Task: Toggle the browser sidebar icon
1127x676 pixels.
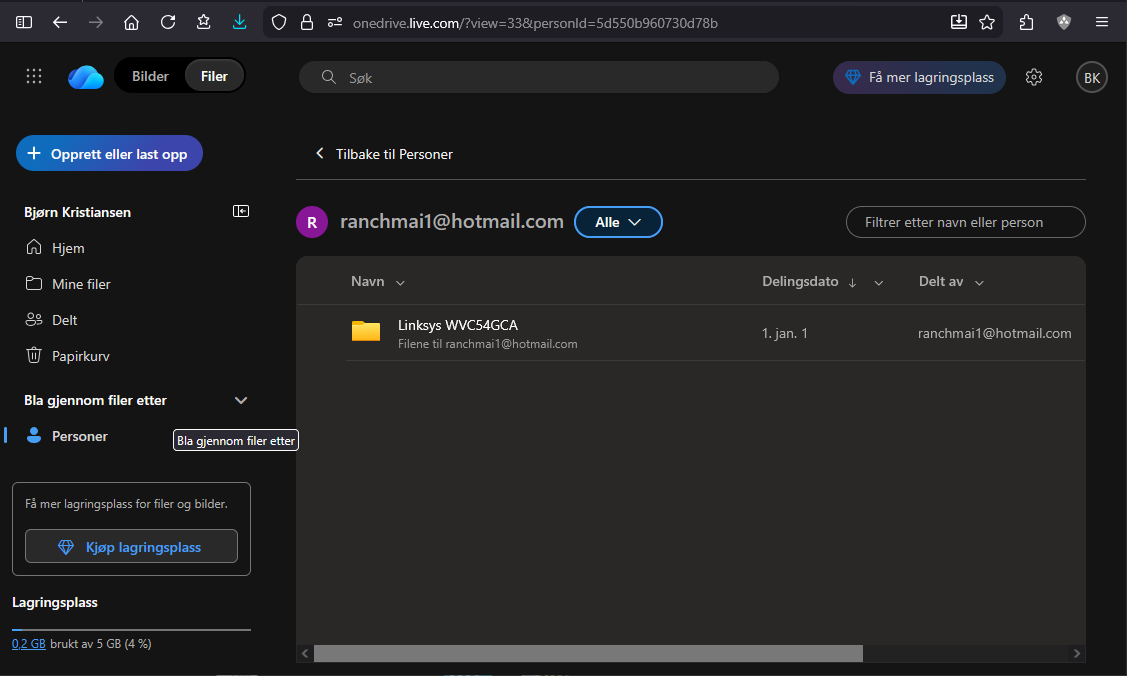Action: (x=24, y=22)
